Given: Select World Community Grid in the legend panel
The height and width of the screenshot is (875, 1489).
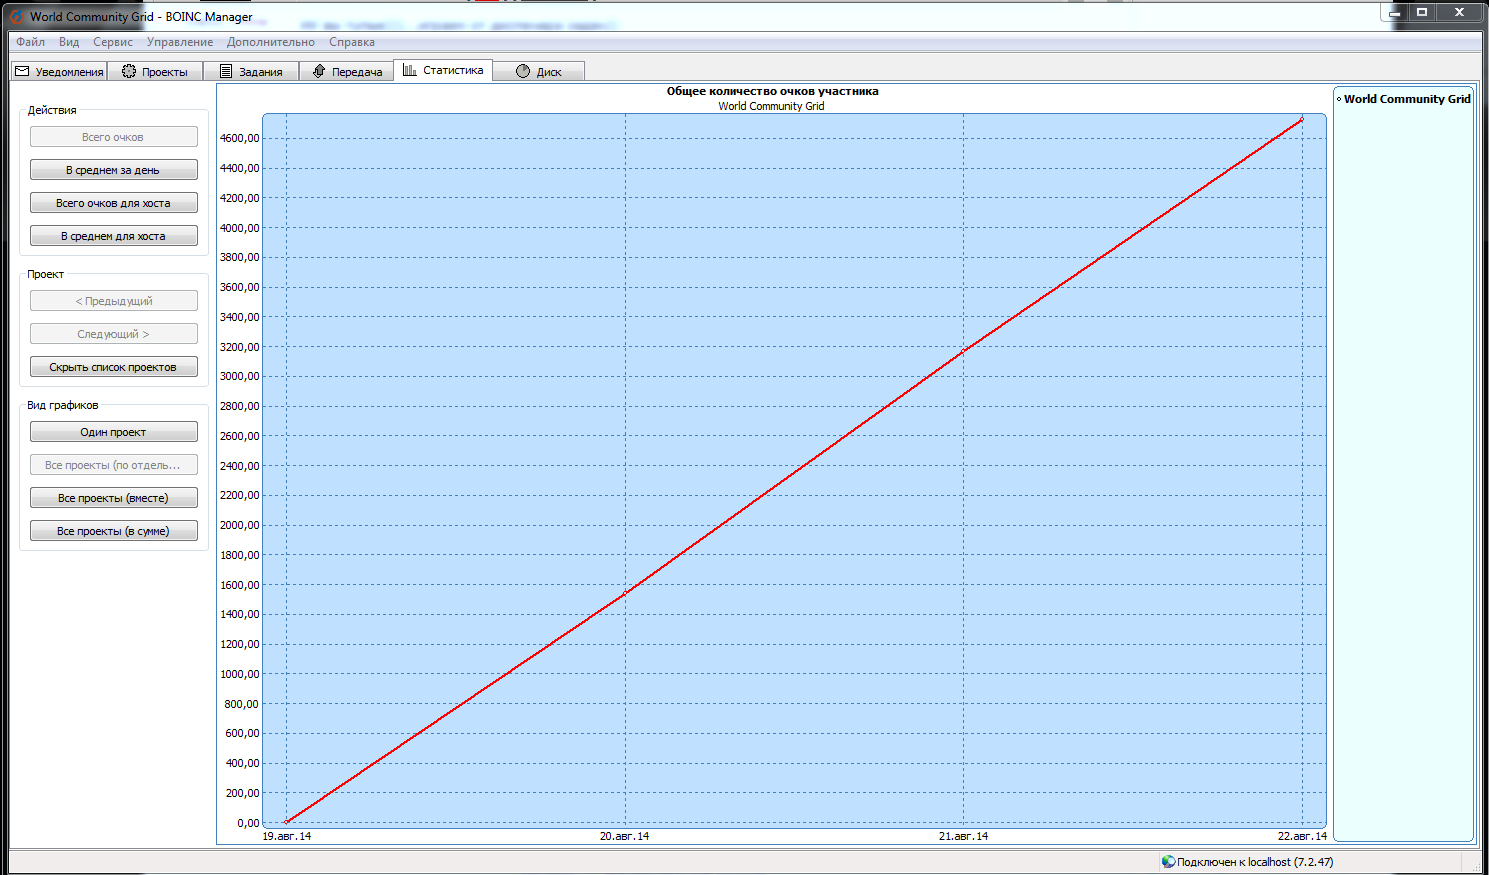Looking at the screenshot, I should (x=1406, y=99).
